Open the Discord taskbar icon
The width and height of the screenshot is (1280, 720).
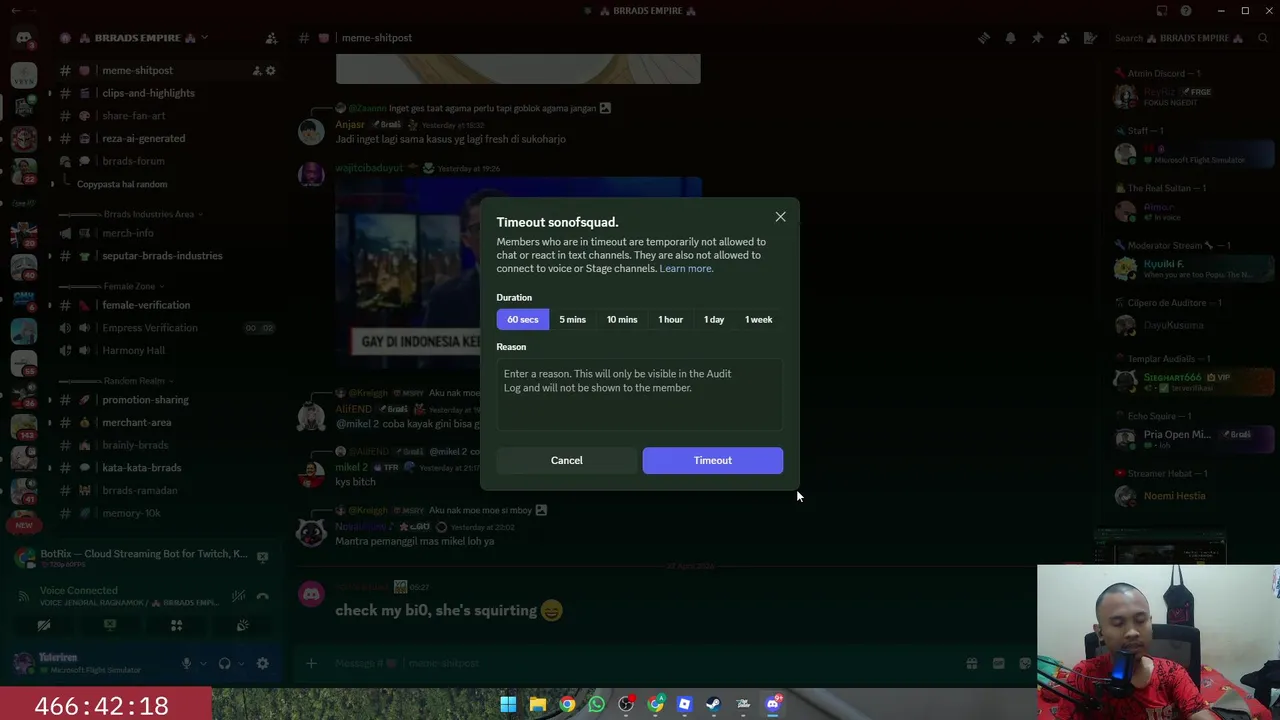pyautogui.click(x=773, y=704)
